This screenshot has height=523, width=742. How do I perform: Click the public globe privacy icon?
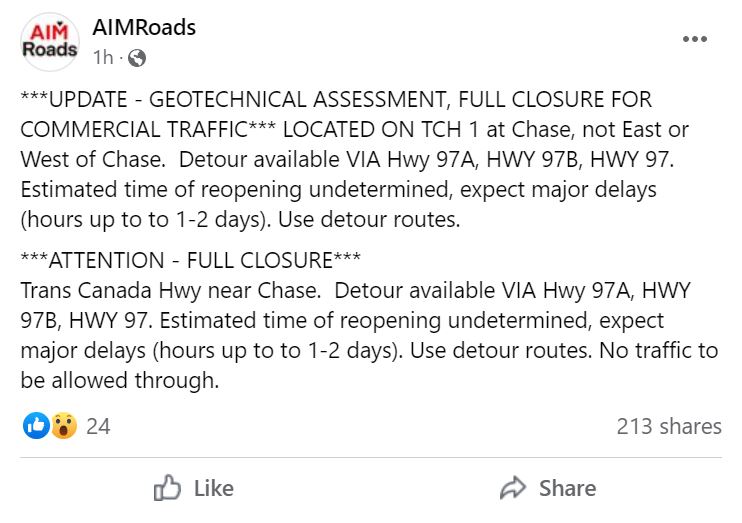137,58
